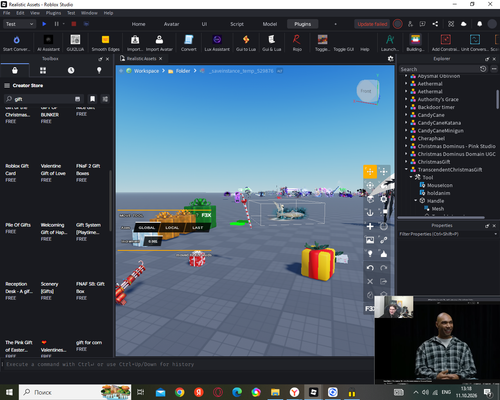Switch to the Avatar ribbon tab
500x400 pixels.
pos(171,24)
